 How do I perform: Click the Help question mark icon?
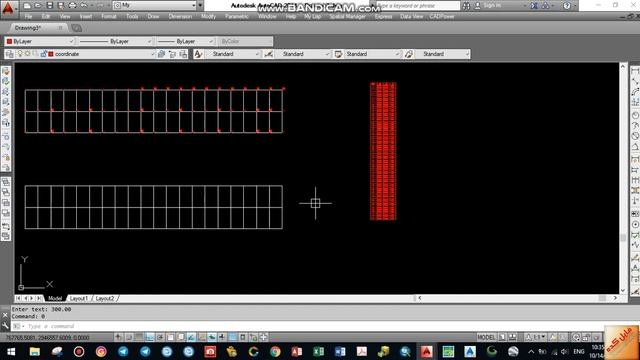point(567,6)
